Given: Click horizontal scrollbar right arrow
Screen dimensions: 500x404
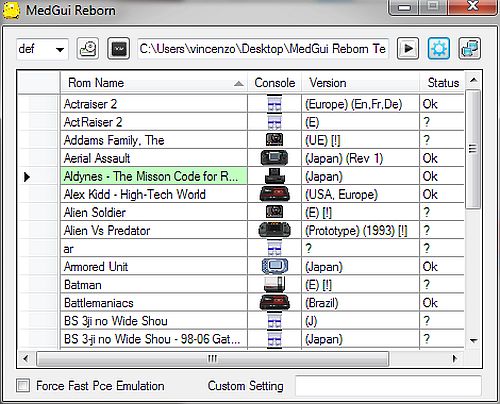Looking at the screenshot, I should (x=454, y=359).
